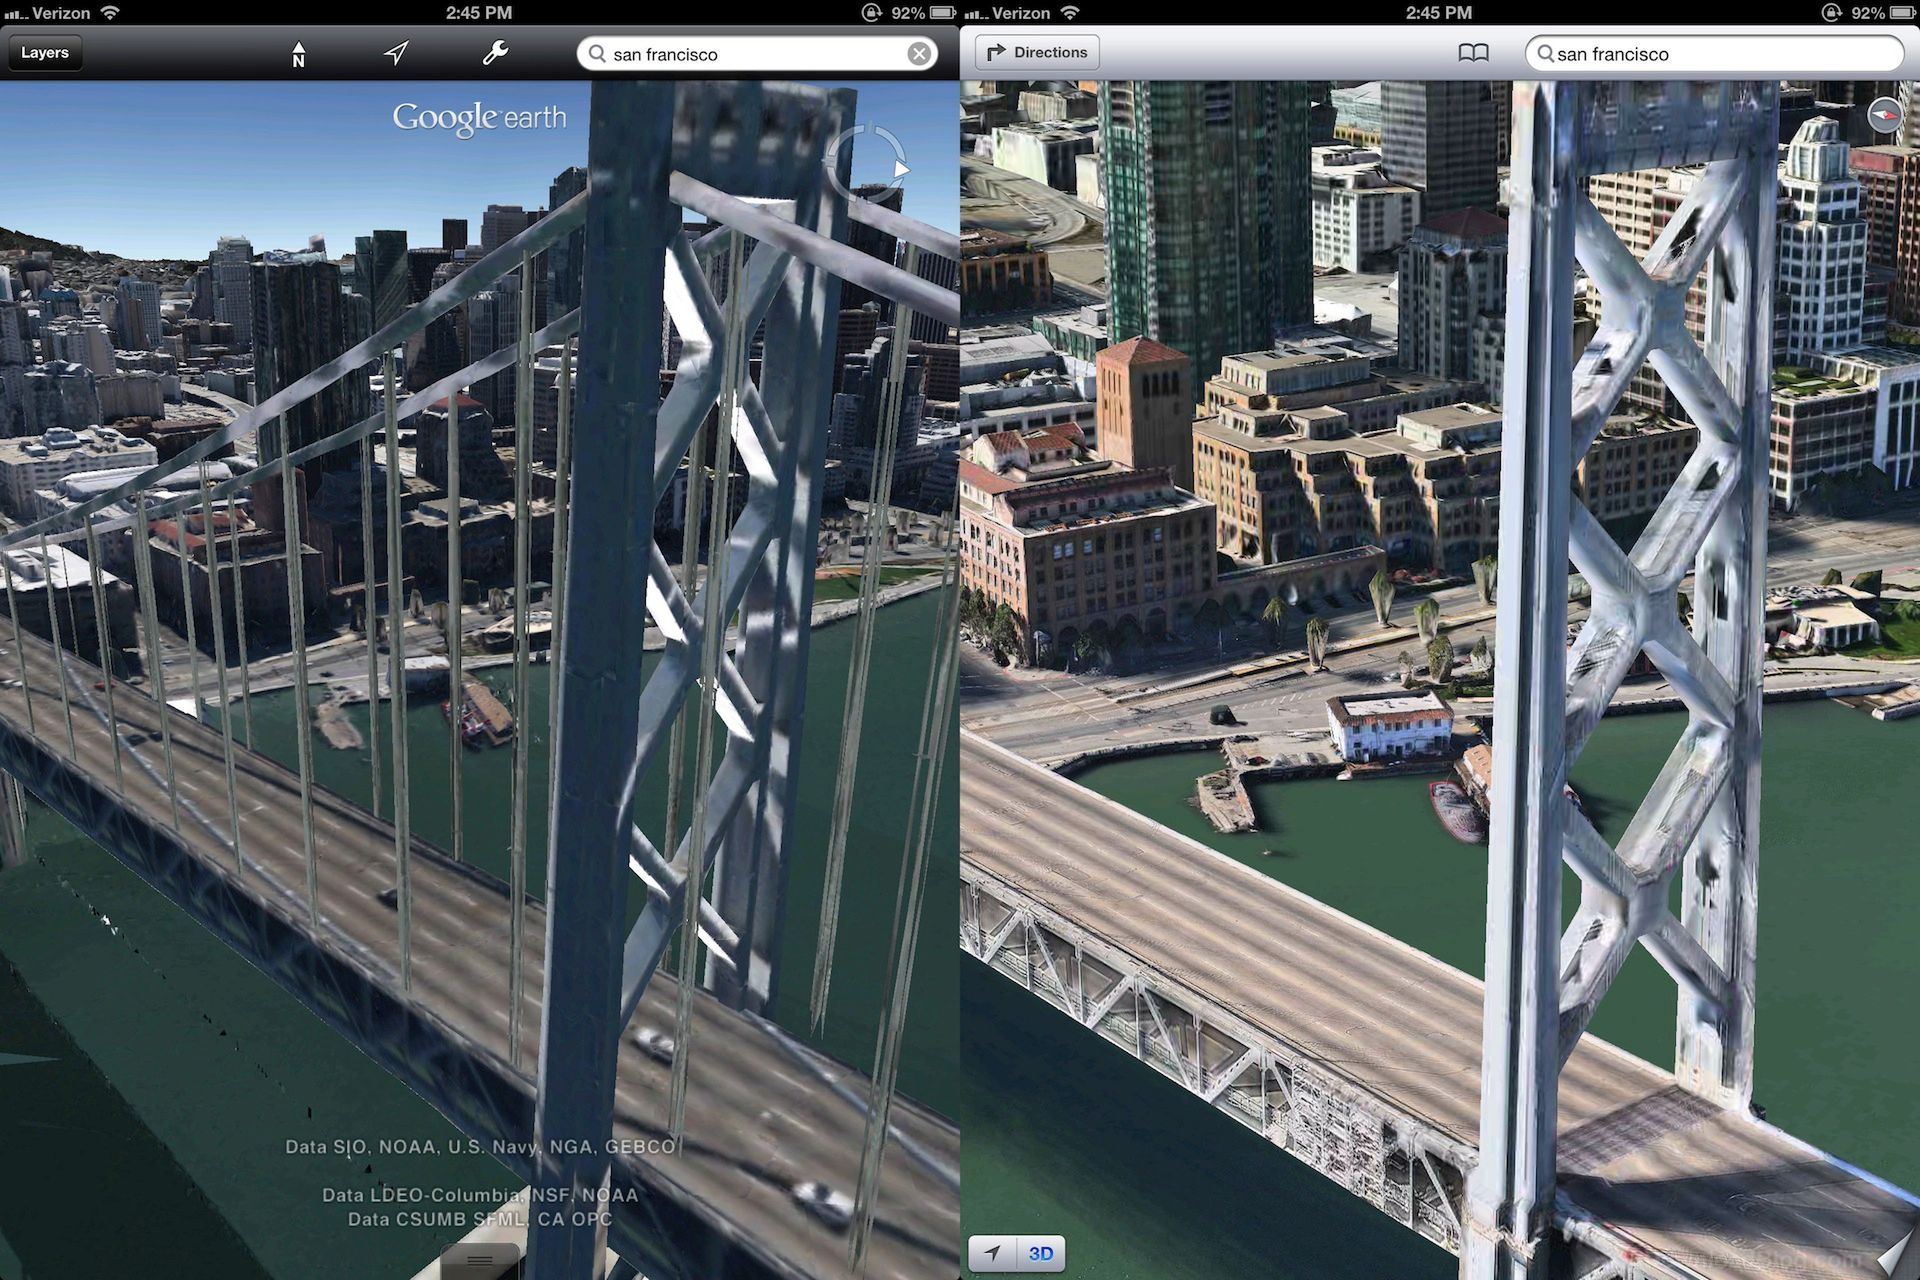Toggle the 3D view button
The image size is (1920, 1280).
click(x=1041, y=1253)
